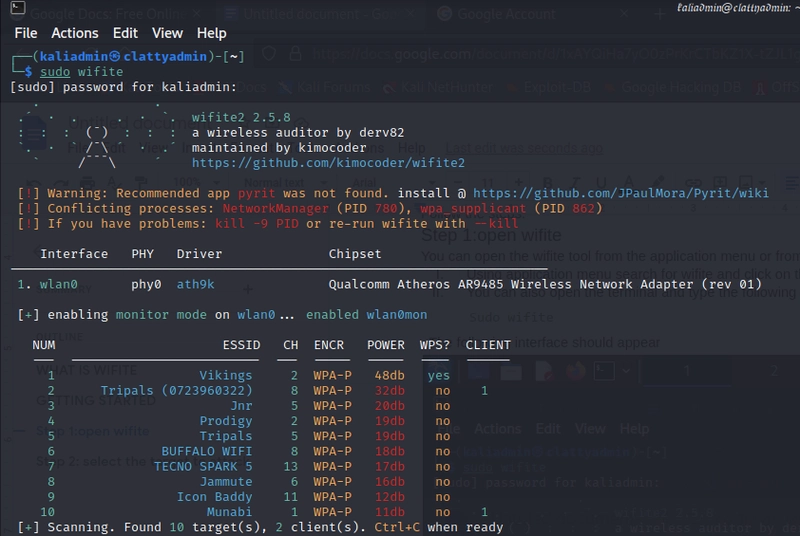The height and width of the screenshot is (536, 800).
Task: Open the Edit menu in terminal
Action: pyautogui.click(x=125, y=33)
